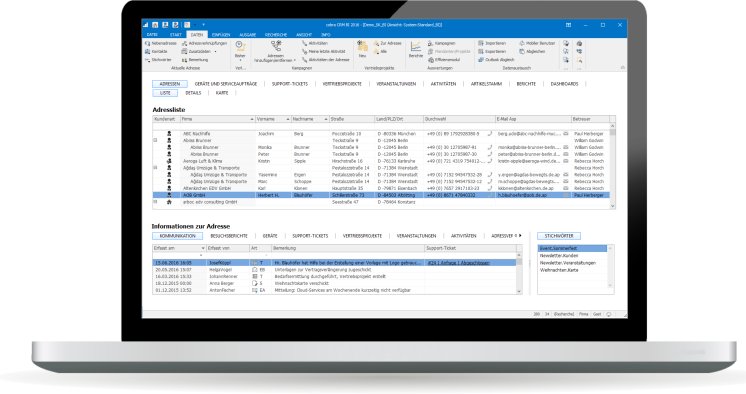Open the DASHBOARDS main view

[564, 84]
